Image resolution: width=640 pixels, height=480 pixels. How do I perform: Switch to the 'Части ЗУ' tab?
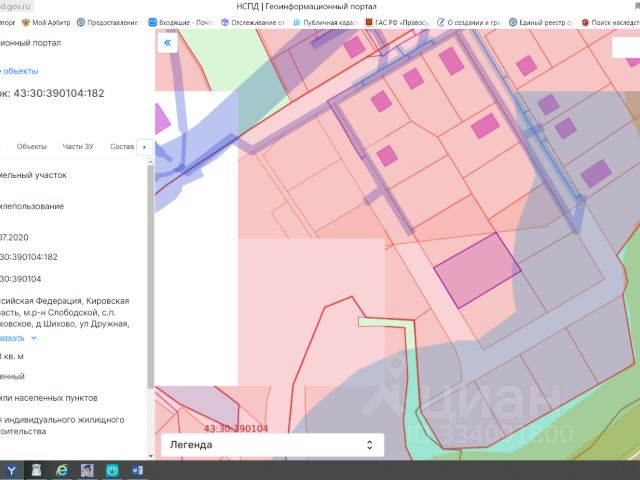pyautogui.click(x=78, y=147)
